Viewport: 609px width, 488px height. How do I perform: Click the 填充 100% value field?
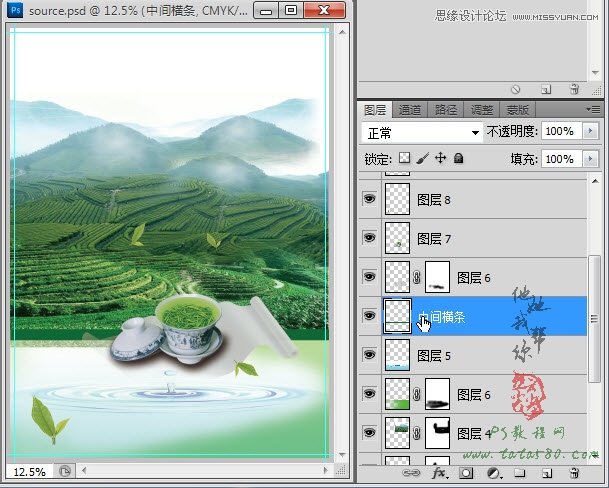[562, 159]
